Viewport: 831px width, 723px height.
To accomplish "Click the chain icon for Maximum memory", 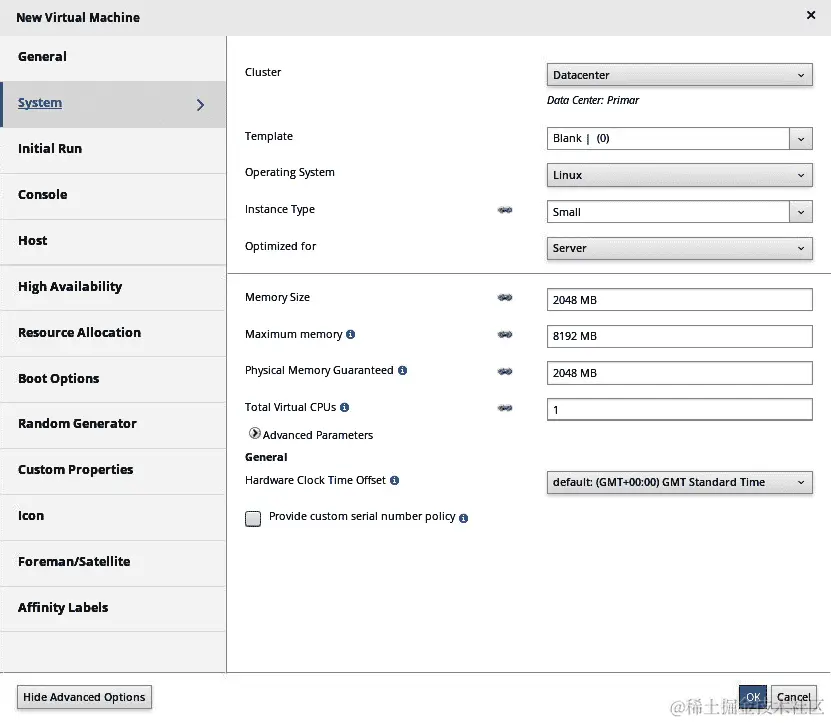I will tap(505, 335).
